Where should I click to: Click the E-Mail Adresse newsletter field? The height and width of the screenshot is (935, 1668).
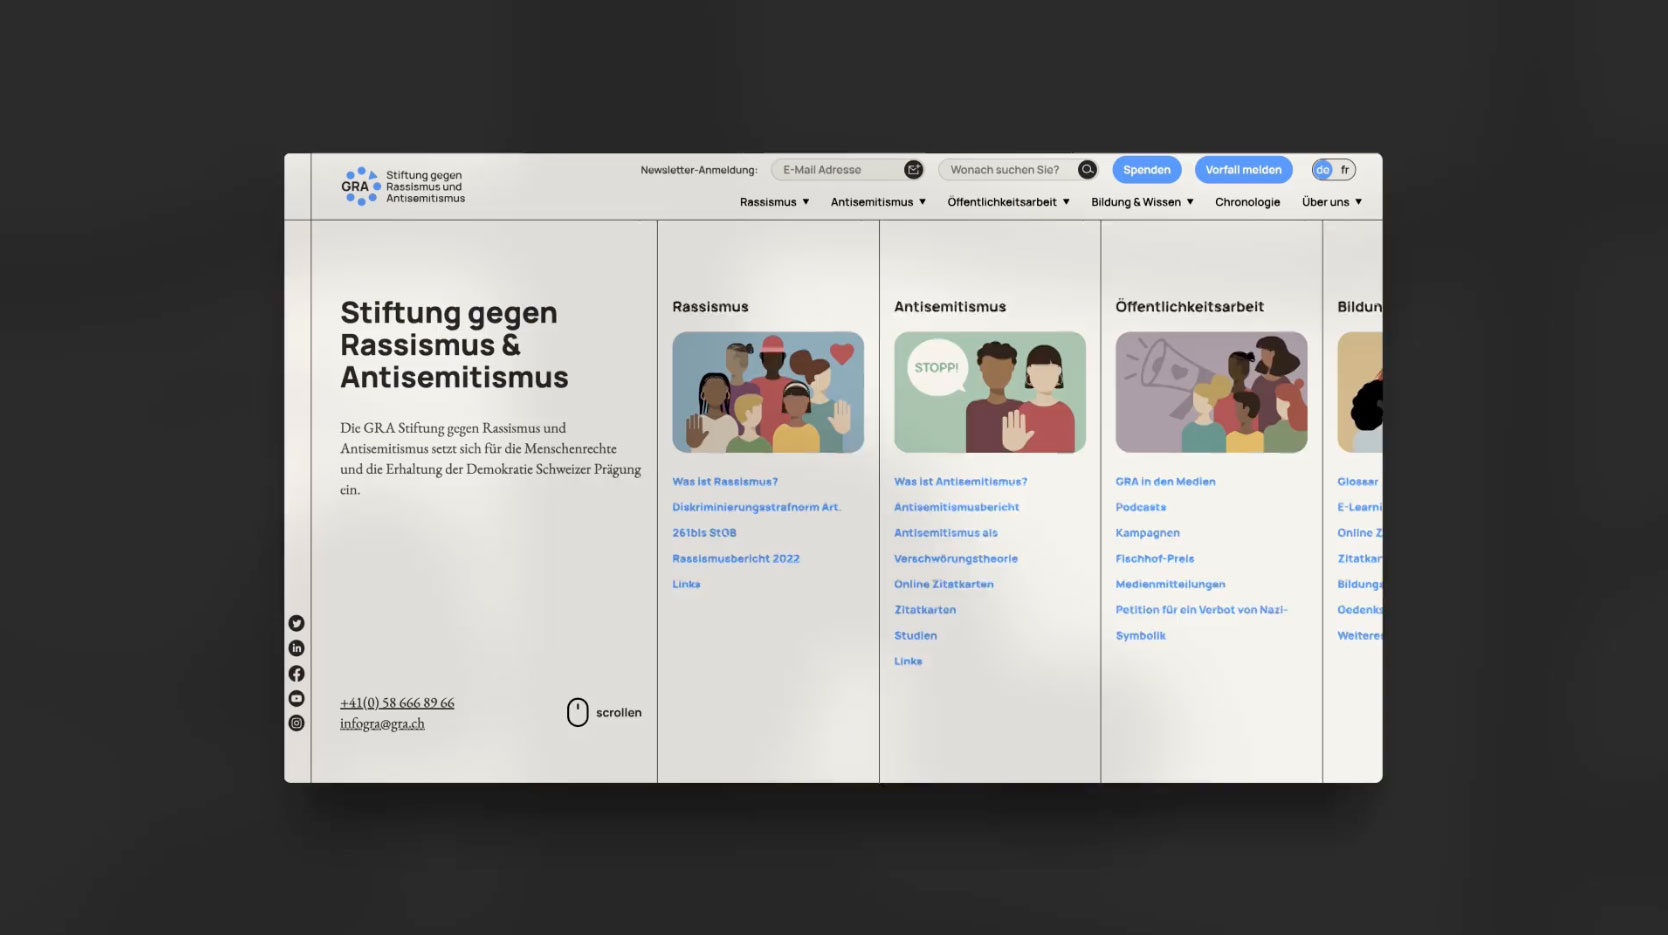(838, 170)
